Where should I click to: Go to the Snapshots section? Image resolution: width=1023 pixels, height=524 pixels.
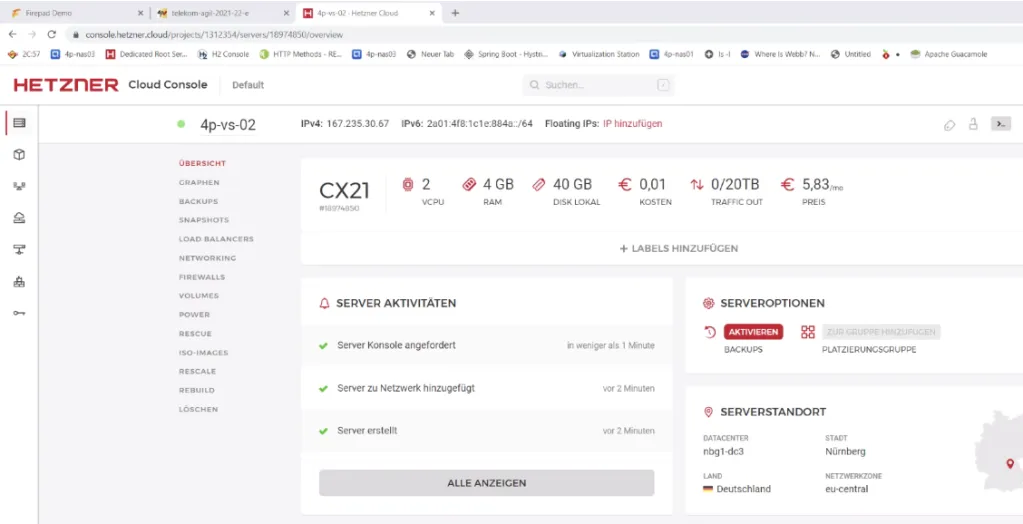(204, 221)
